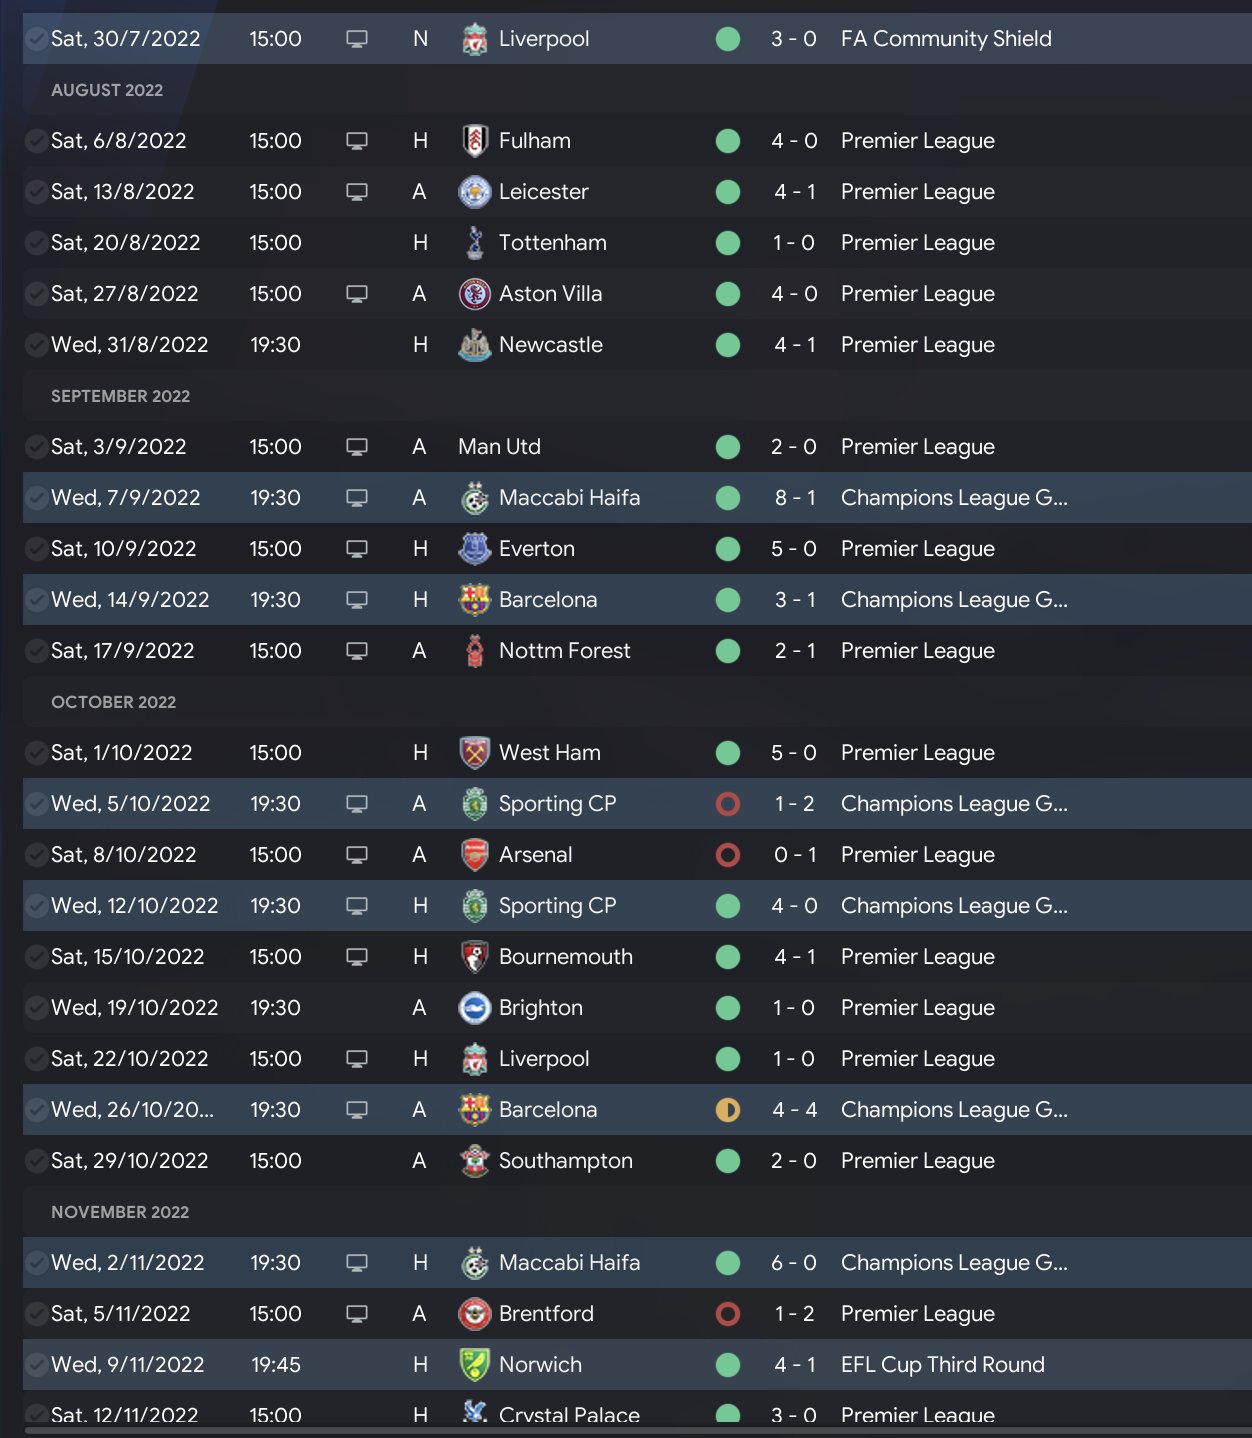Collapse the AUGUST 2022 month section
1252x1438 pixels.
pos(107,90)
